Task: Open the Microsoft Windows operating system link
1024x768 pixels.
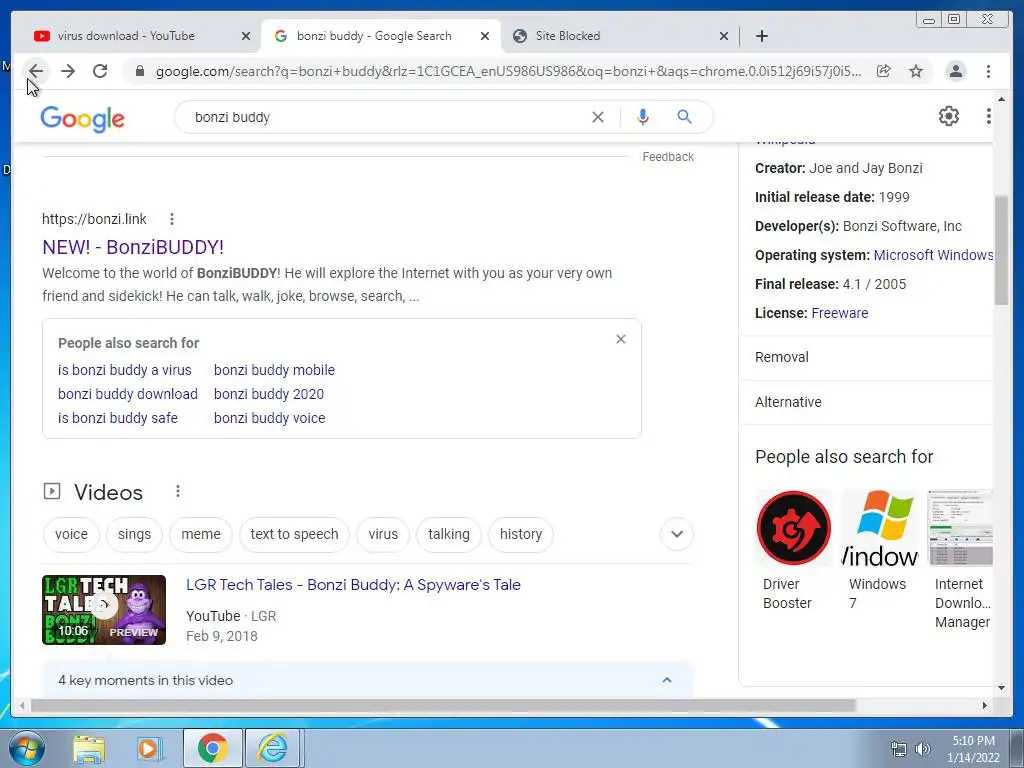Action: [x=933, y=255]
